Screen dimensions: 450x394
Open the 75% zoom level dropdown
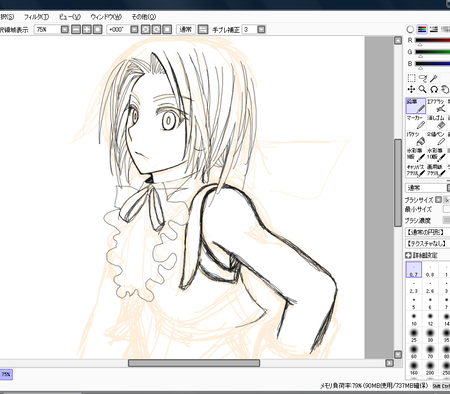pyautogui.click(x=65, y=30)
